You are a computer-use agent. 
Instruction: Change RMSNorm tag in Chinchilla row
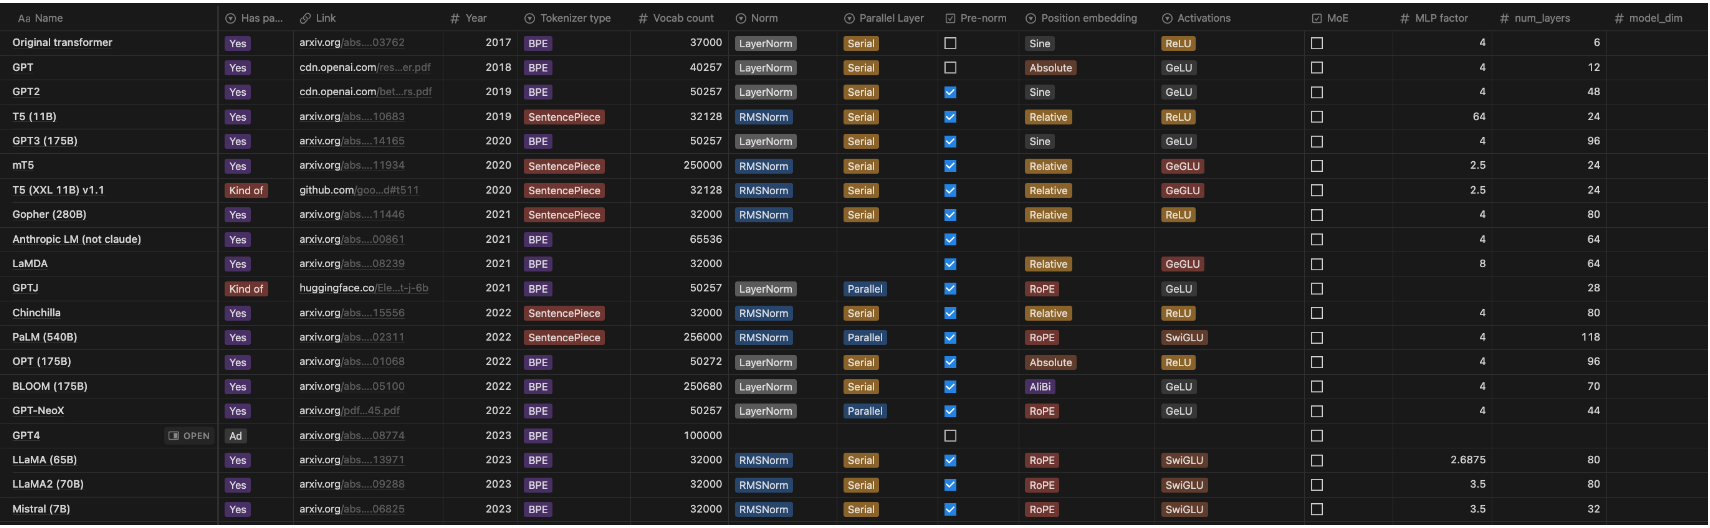coord(764,313)
